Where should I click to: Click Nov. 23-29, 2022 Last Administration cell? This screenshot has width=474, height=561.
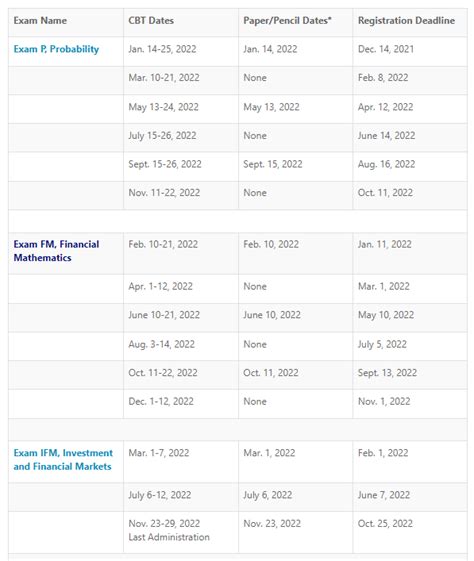(169, 530)
